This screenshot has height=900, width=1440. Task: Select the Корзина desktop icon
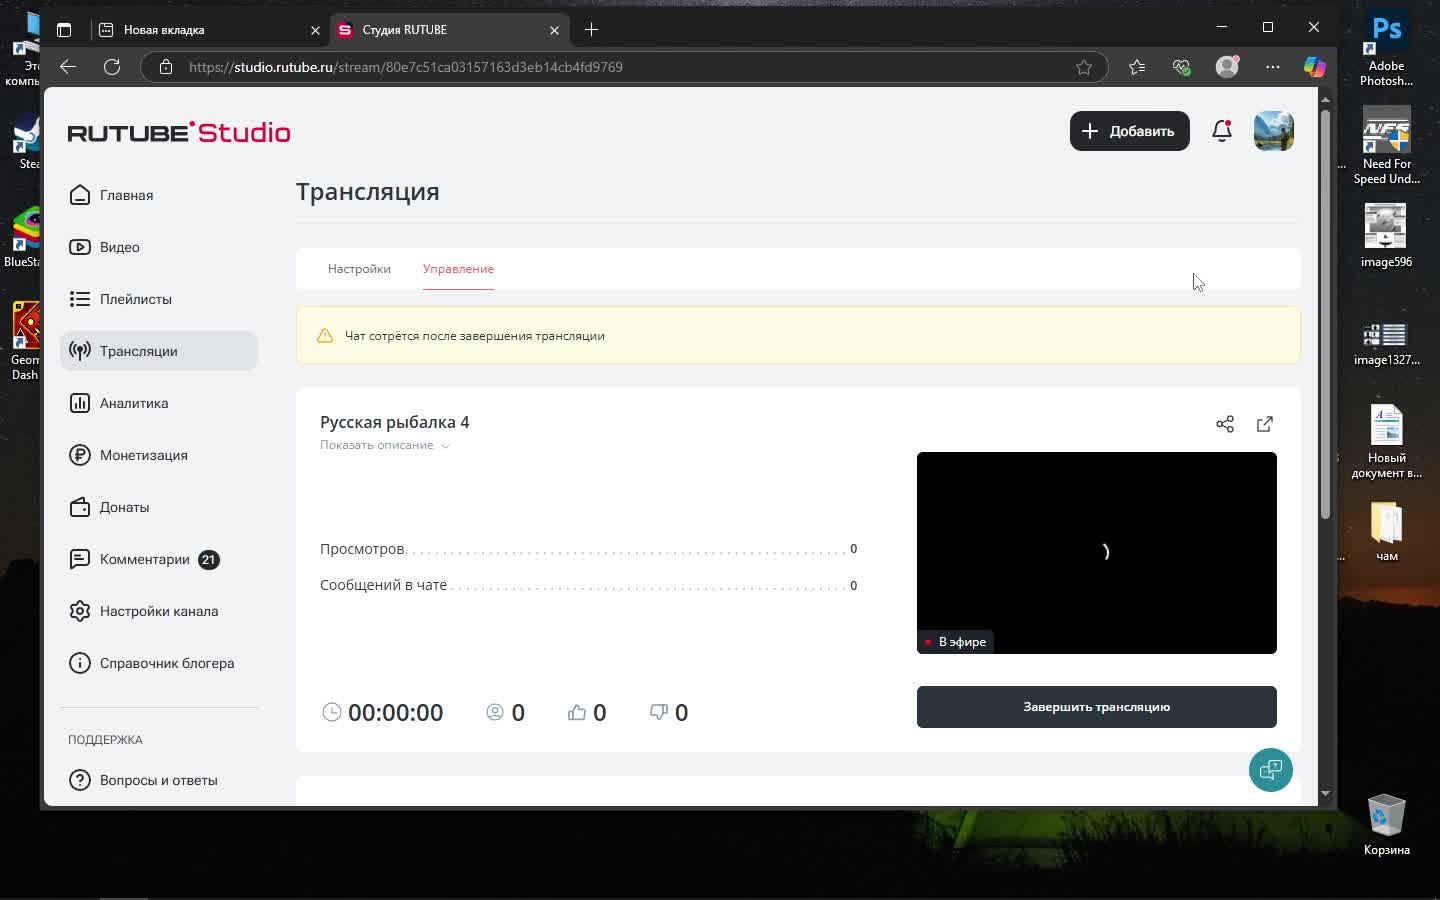pos(1387,825)
